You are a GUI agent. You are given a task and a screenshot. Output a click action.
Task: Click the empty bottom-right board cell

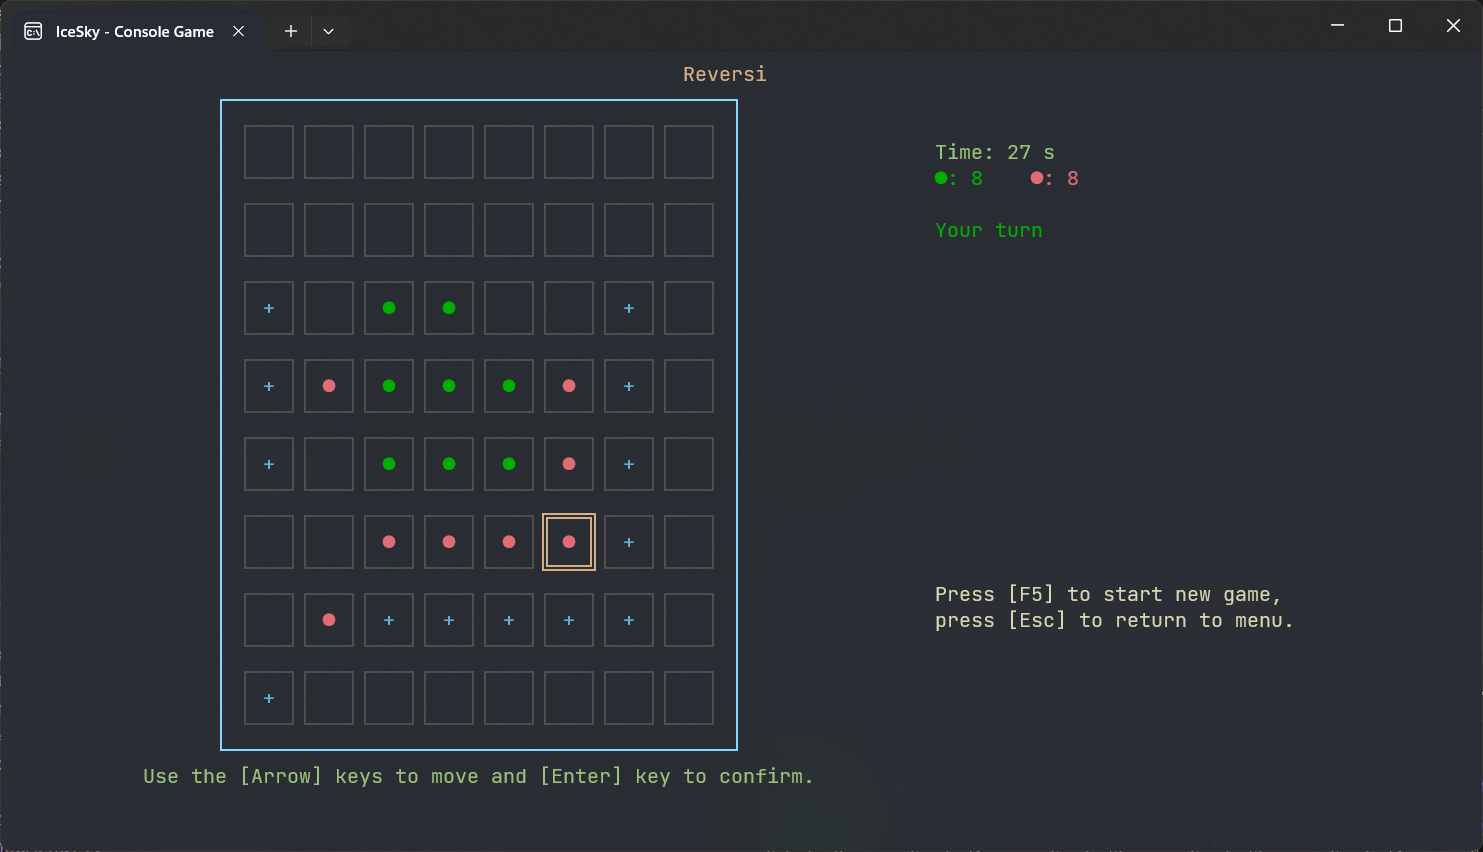[x=689, y=698]
